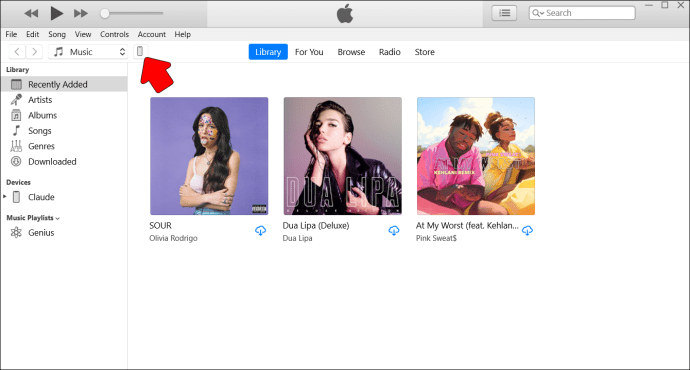Click the Search input field

point(582,13)
